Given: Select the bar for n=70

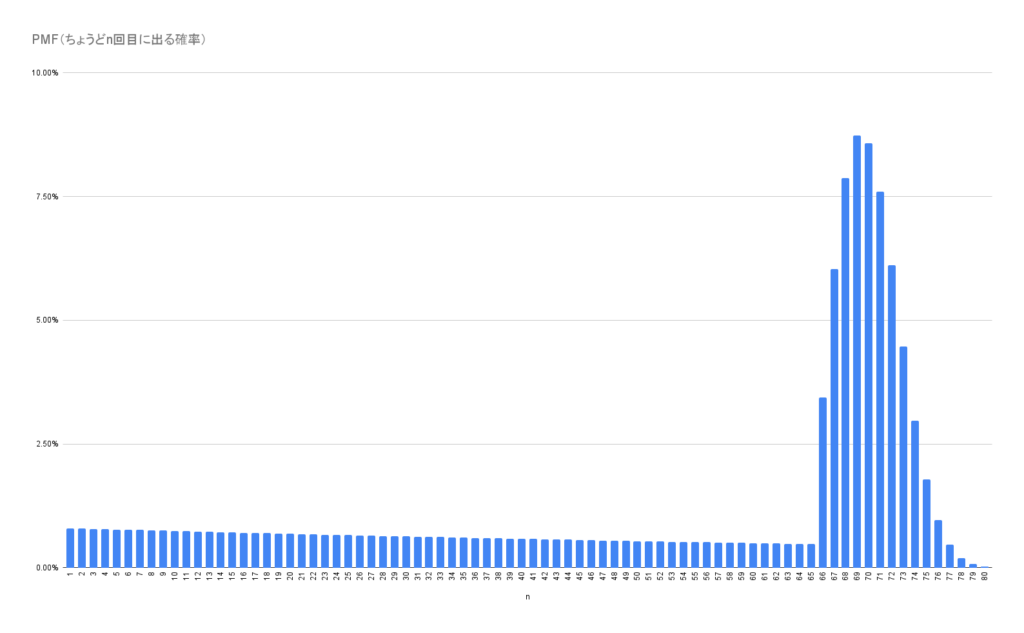Looking at the screenshot, I should (869, 355).
